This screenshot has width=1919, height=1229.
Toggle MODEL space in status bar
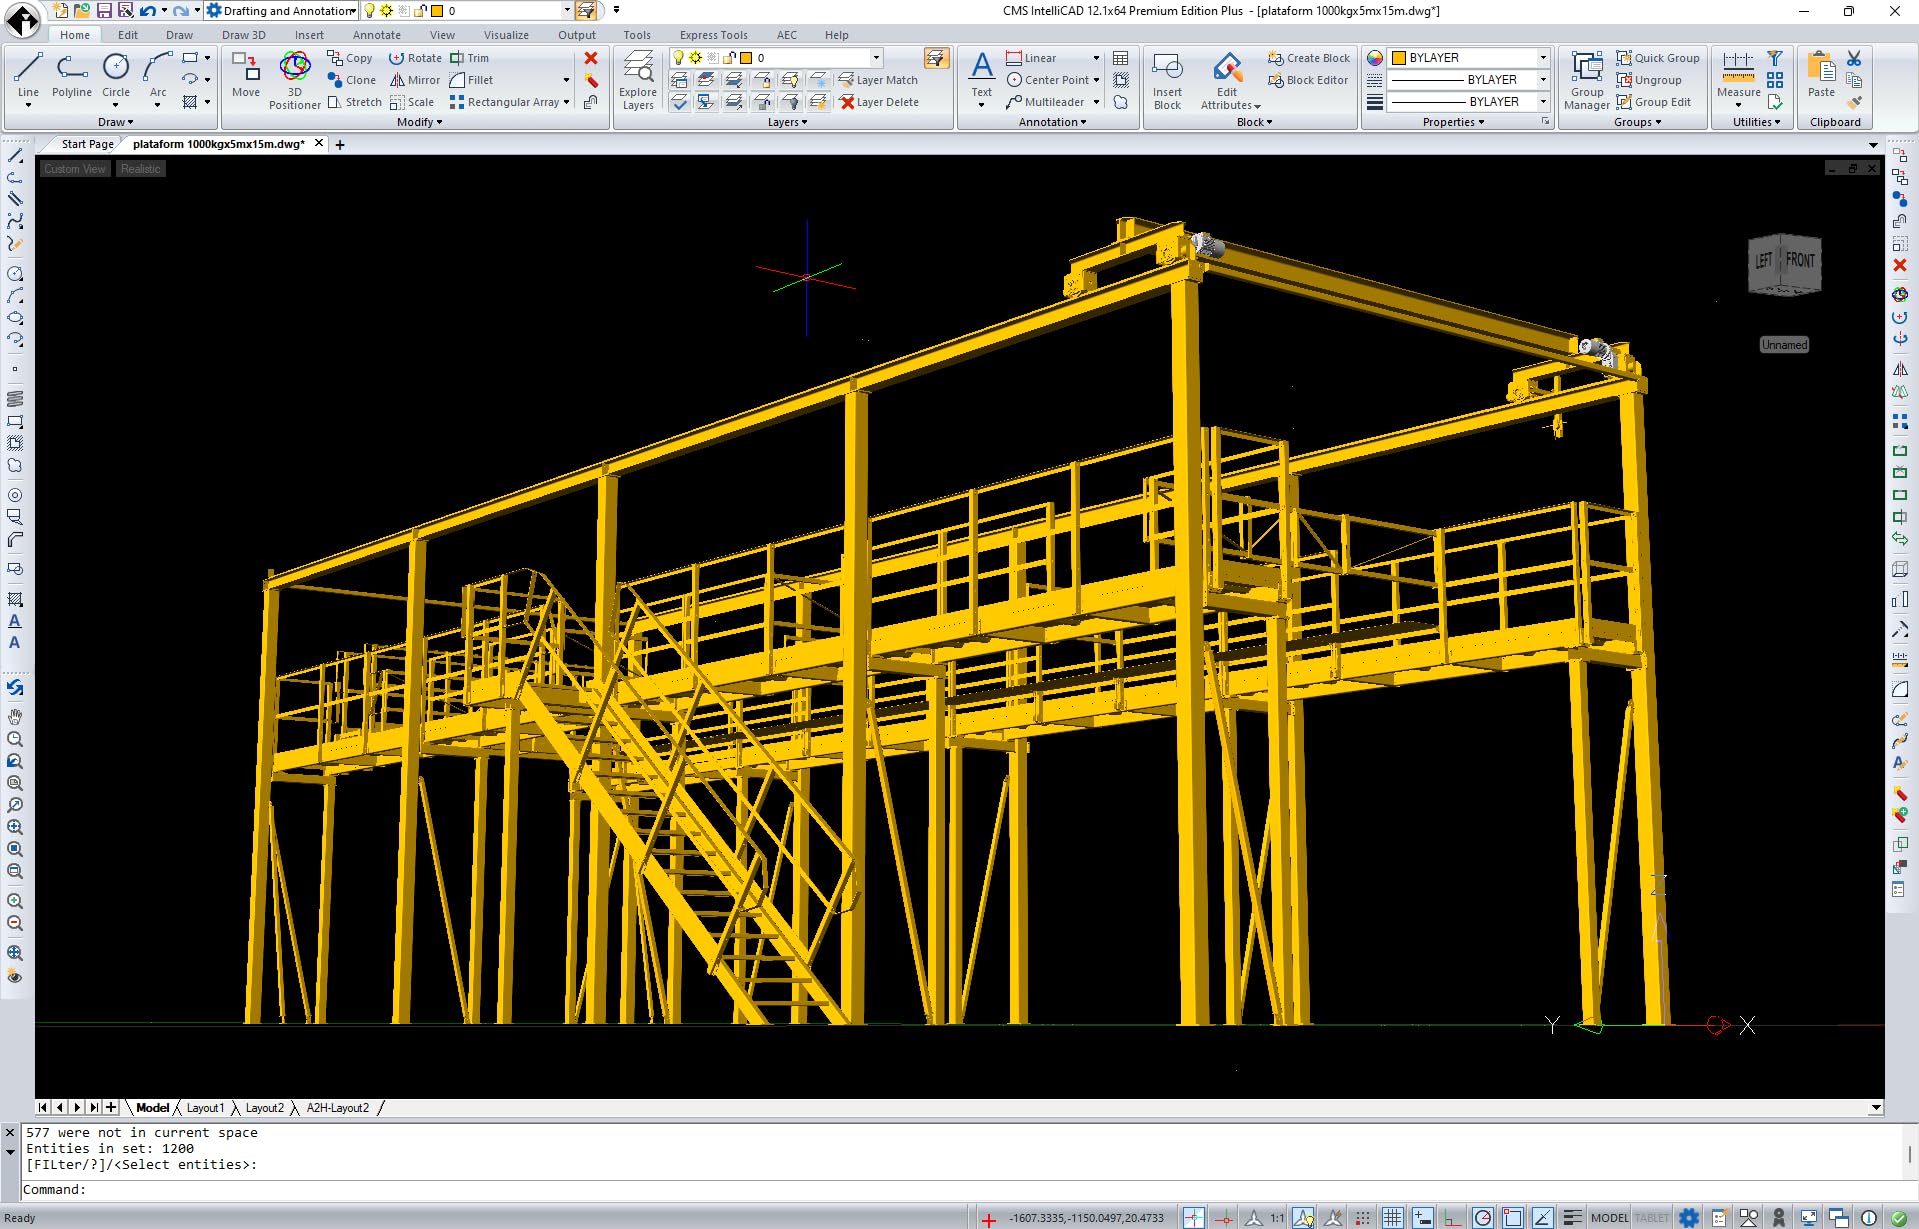tap(1609, 1217)
